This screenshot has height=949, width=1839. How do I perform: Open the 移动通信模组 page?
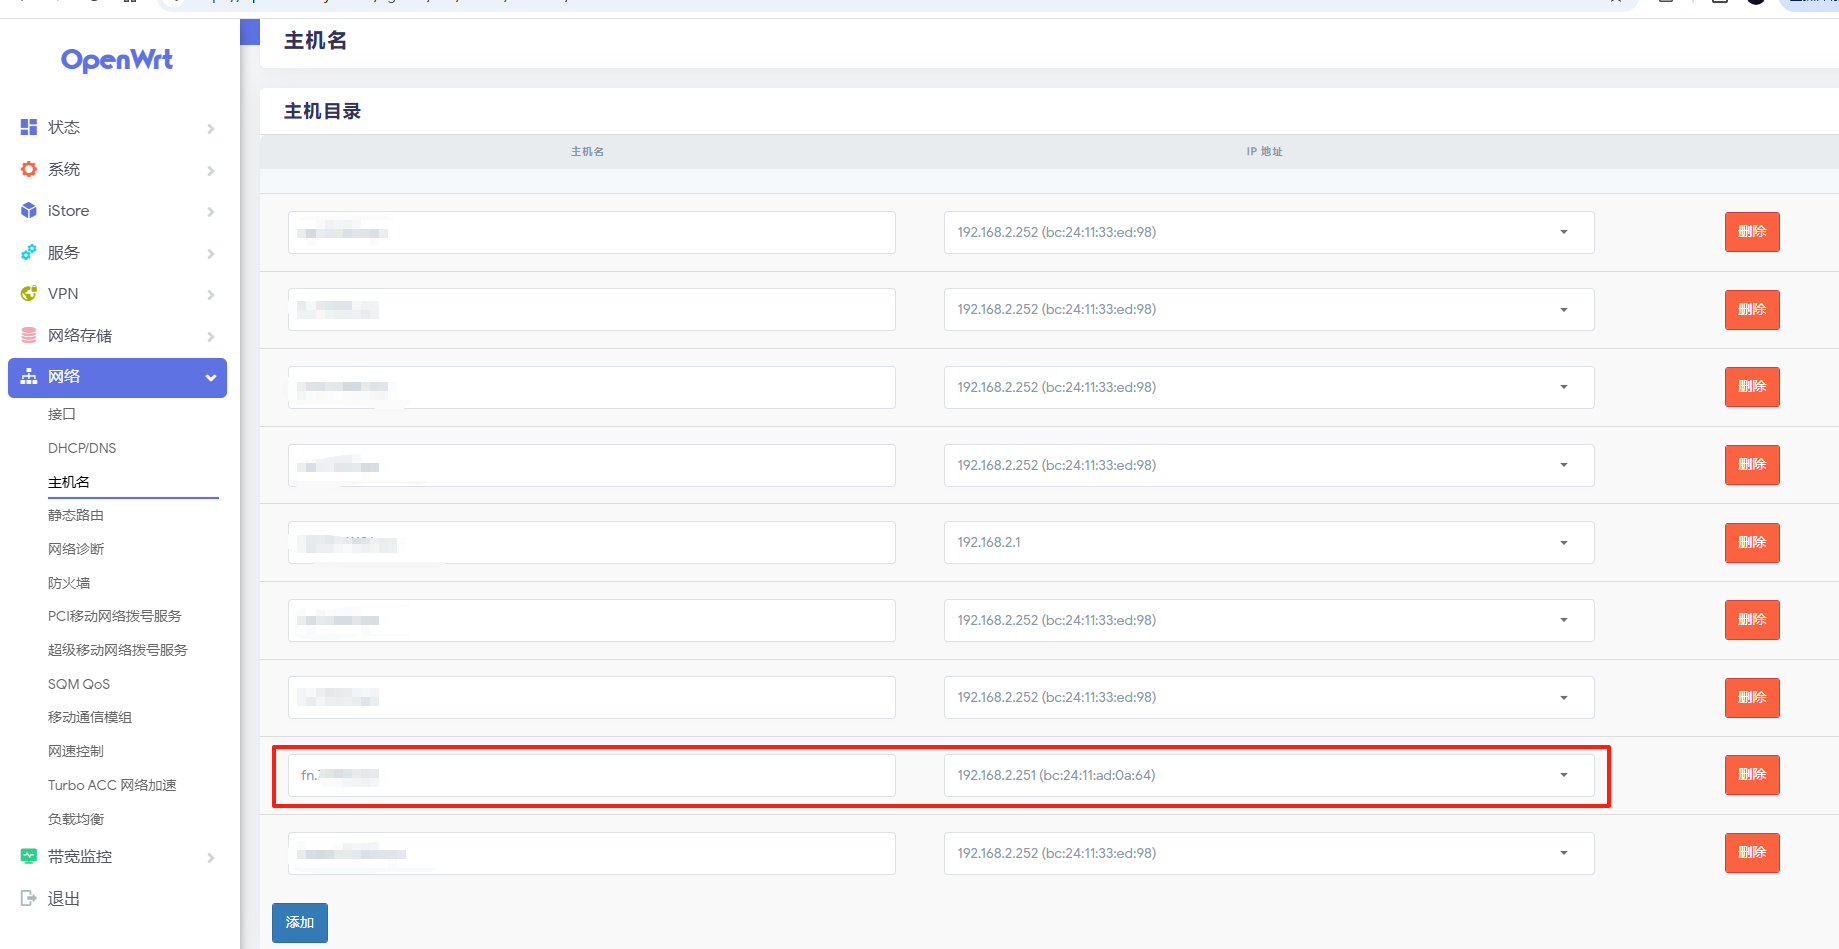[90, 717]
